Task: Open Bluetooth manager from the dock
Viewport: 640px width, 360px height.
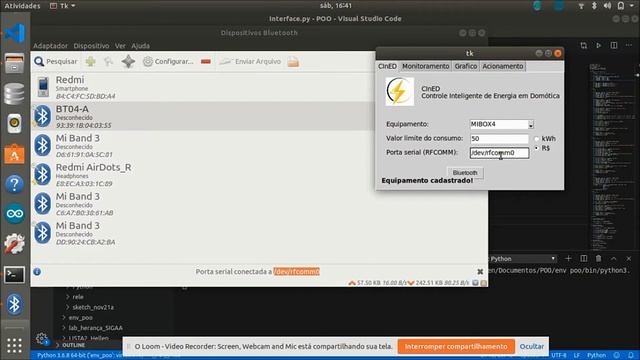Action: [15, 304]
